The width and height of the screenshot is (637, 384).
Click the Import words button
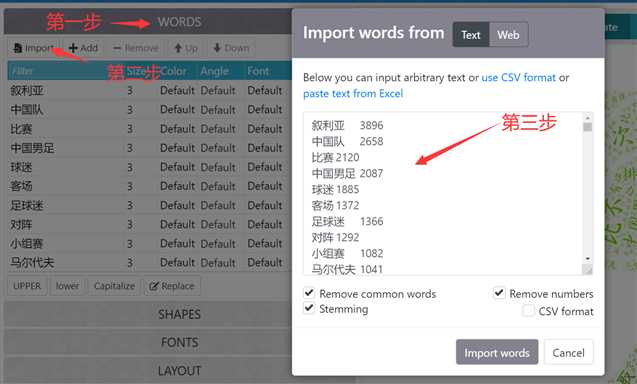tap(497, 352)
